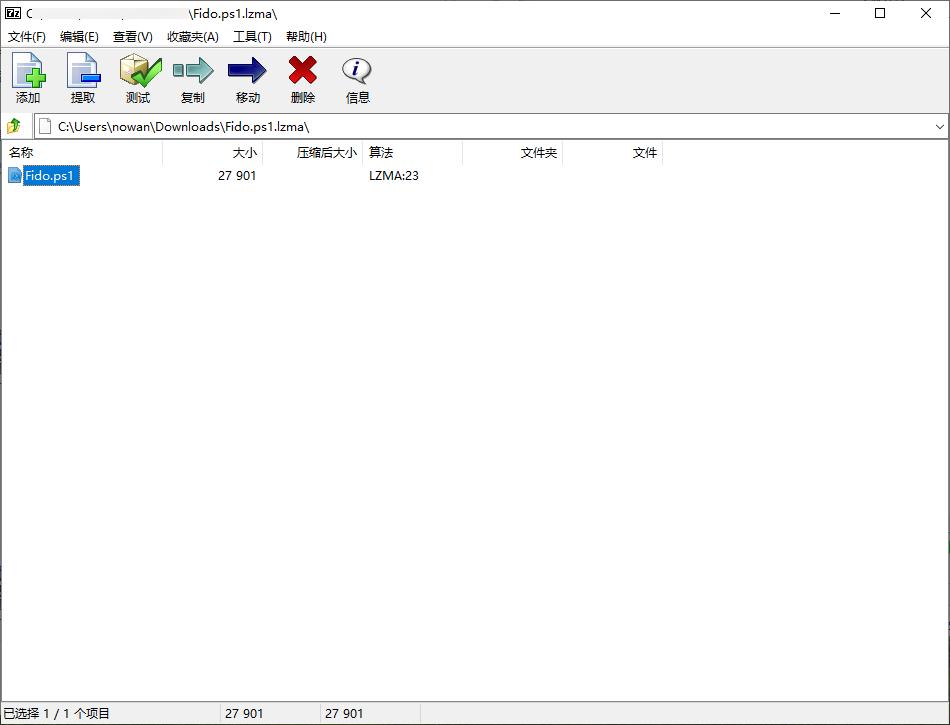Open the 工具(T) menu

[252, 36]
